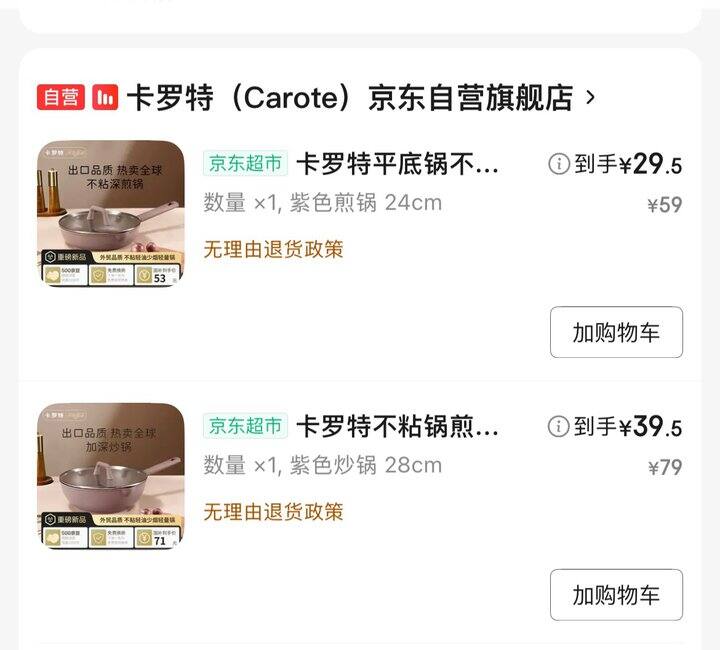Expand store page via chevron after 旗舰店
Screen dimensions: 720x650
pos(591,97)
